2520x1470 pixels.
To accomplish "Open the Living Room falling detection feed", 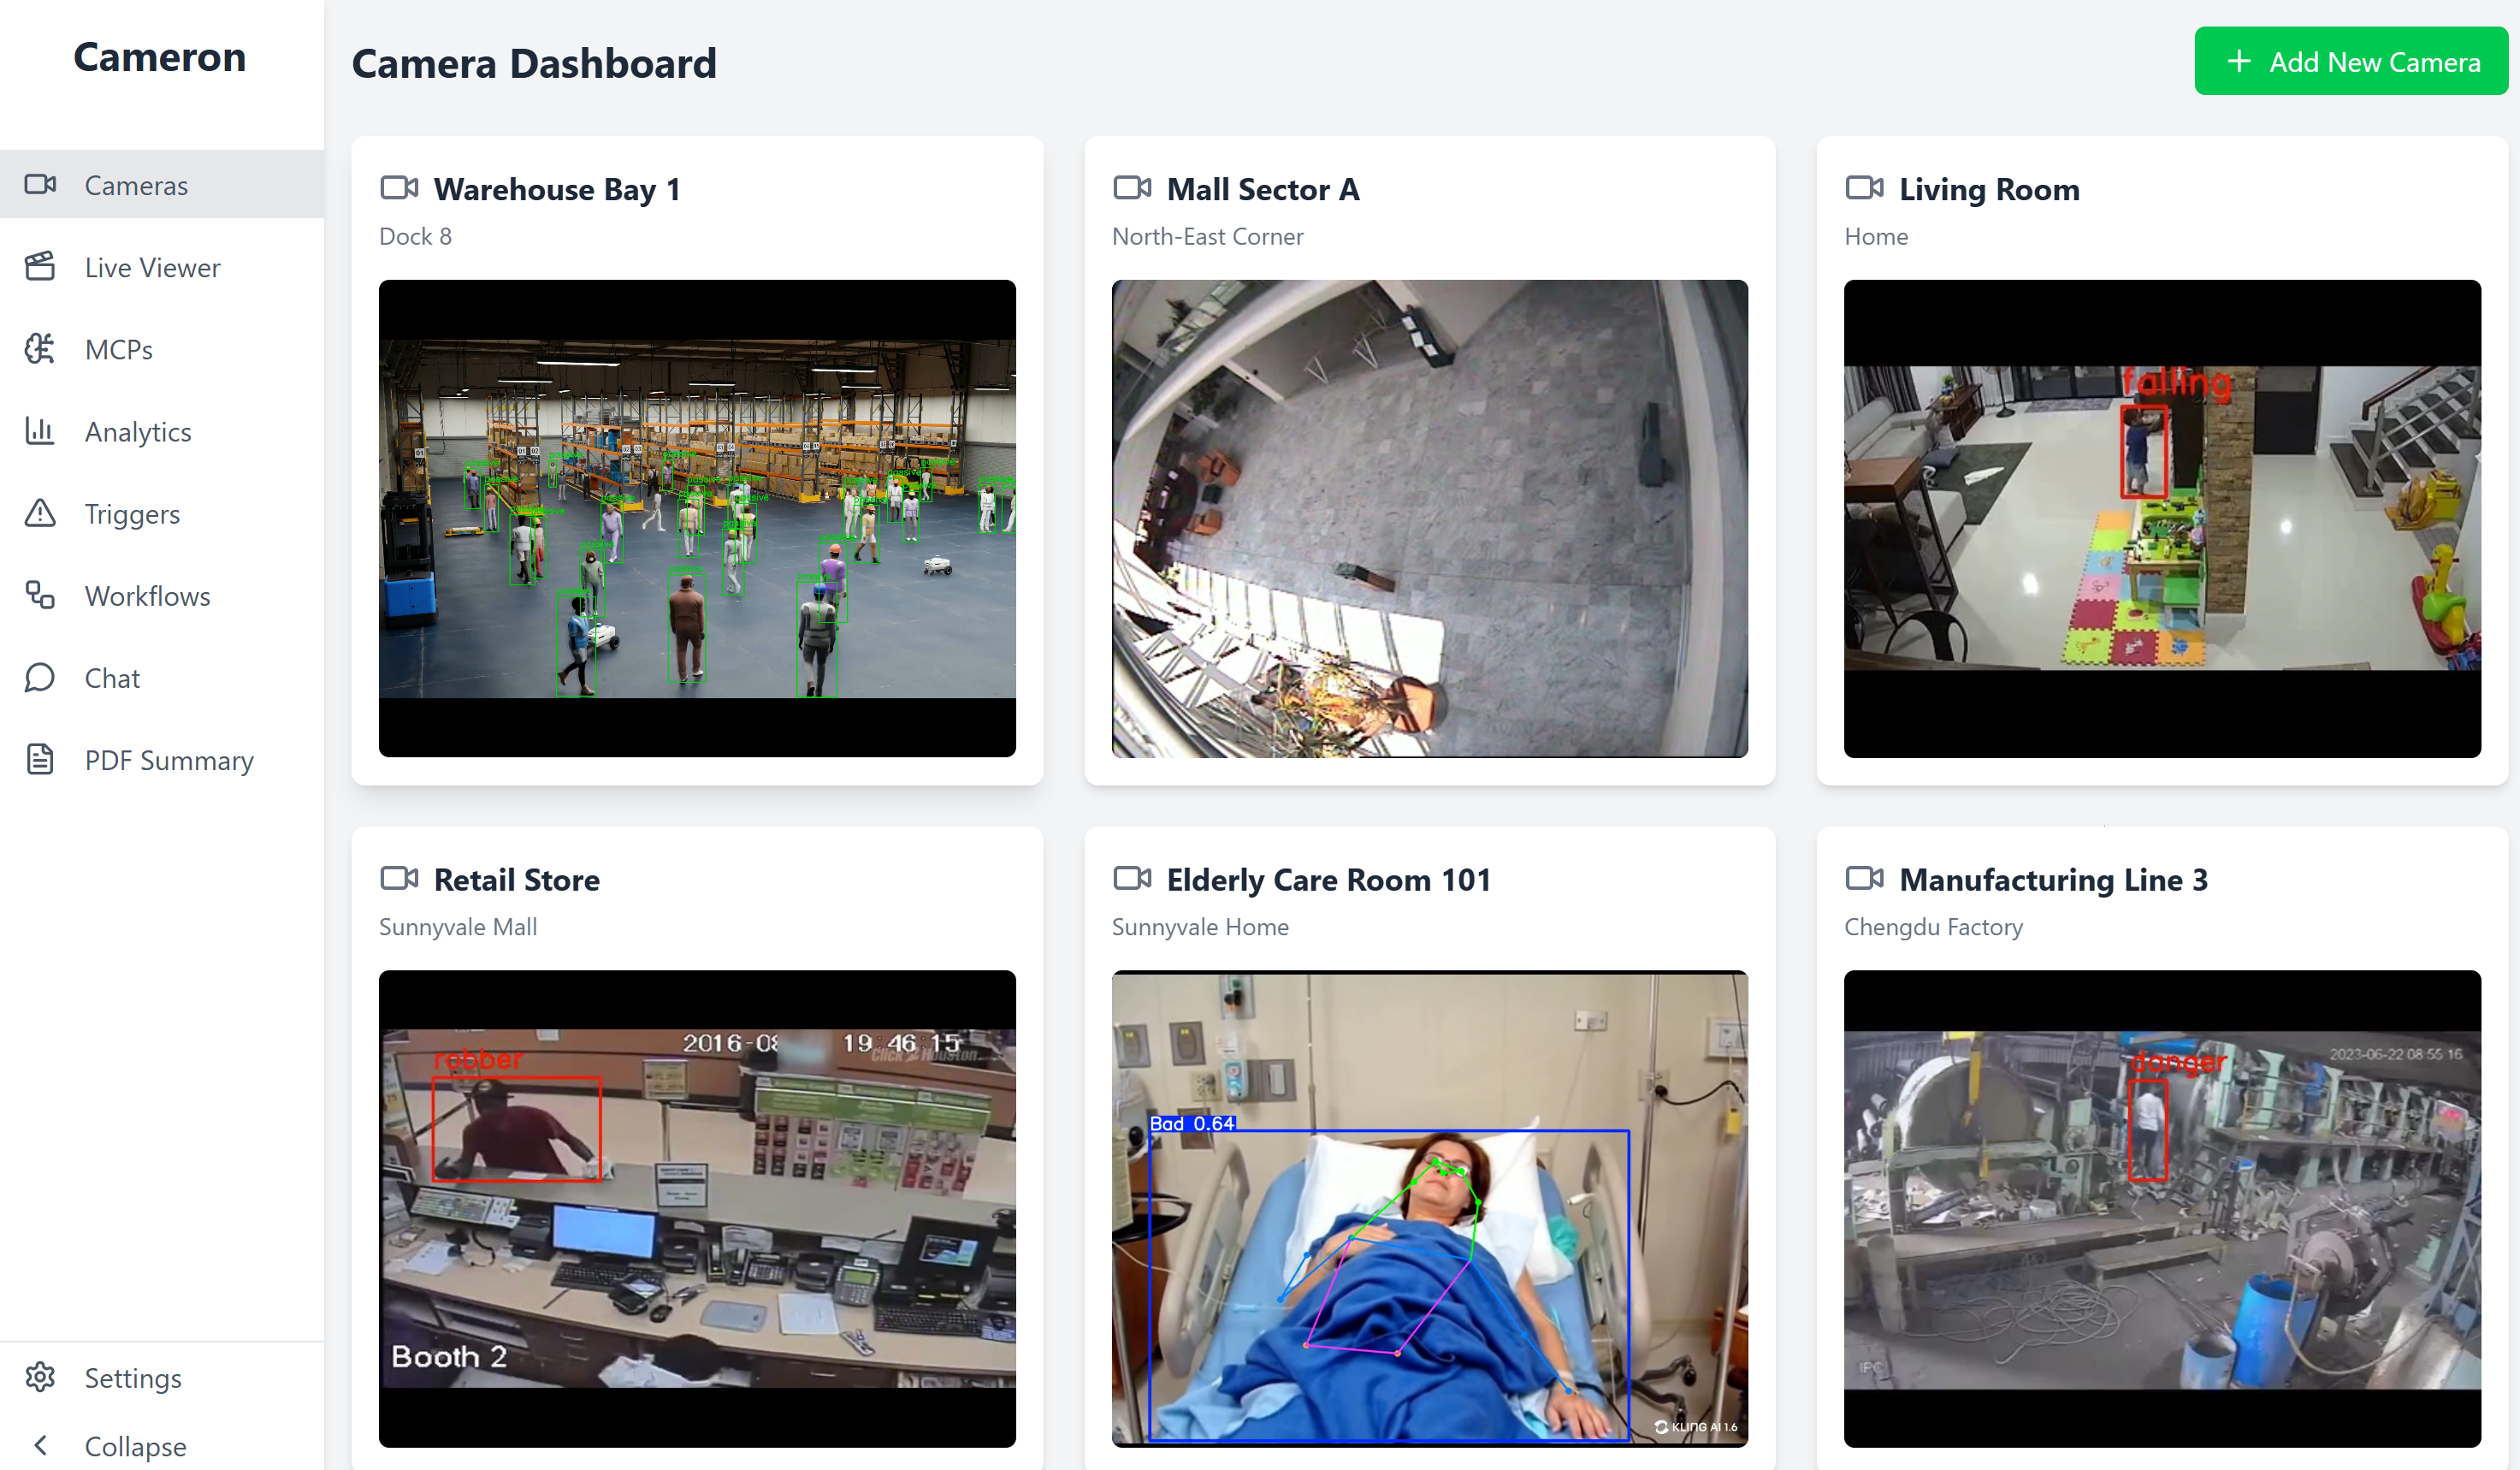I will (x=2161, y=518).
